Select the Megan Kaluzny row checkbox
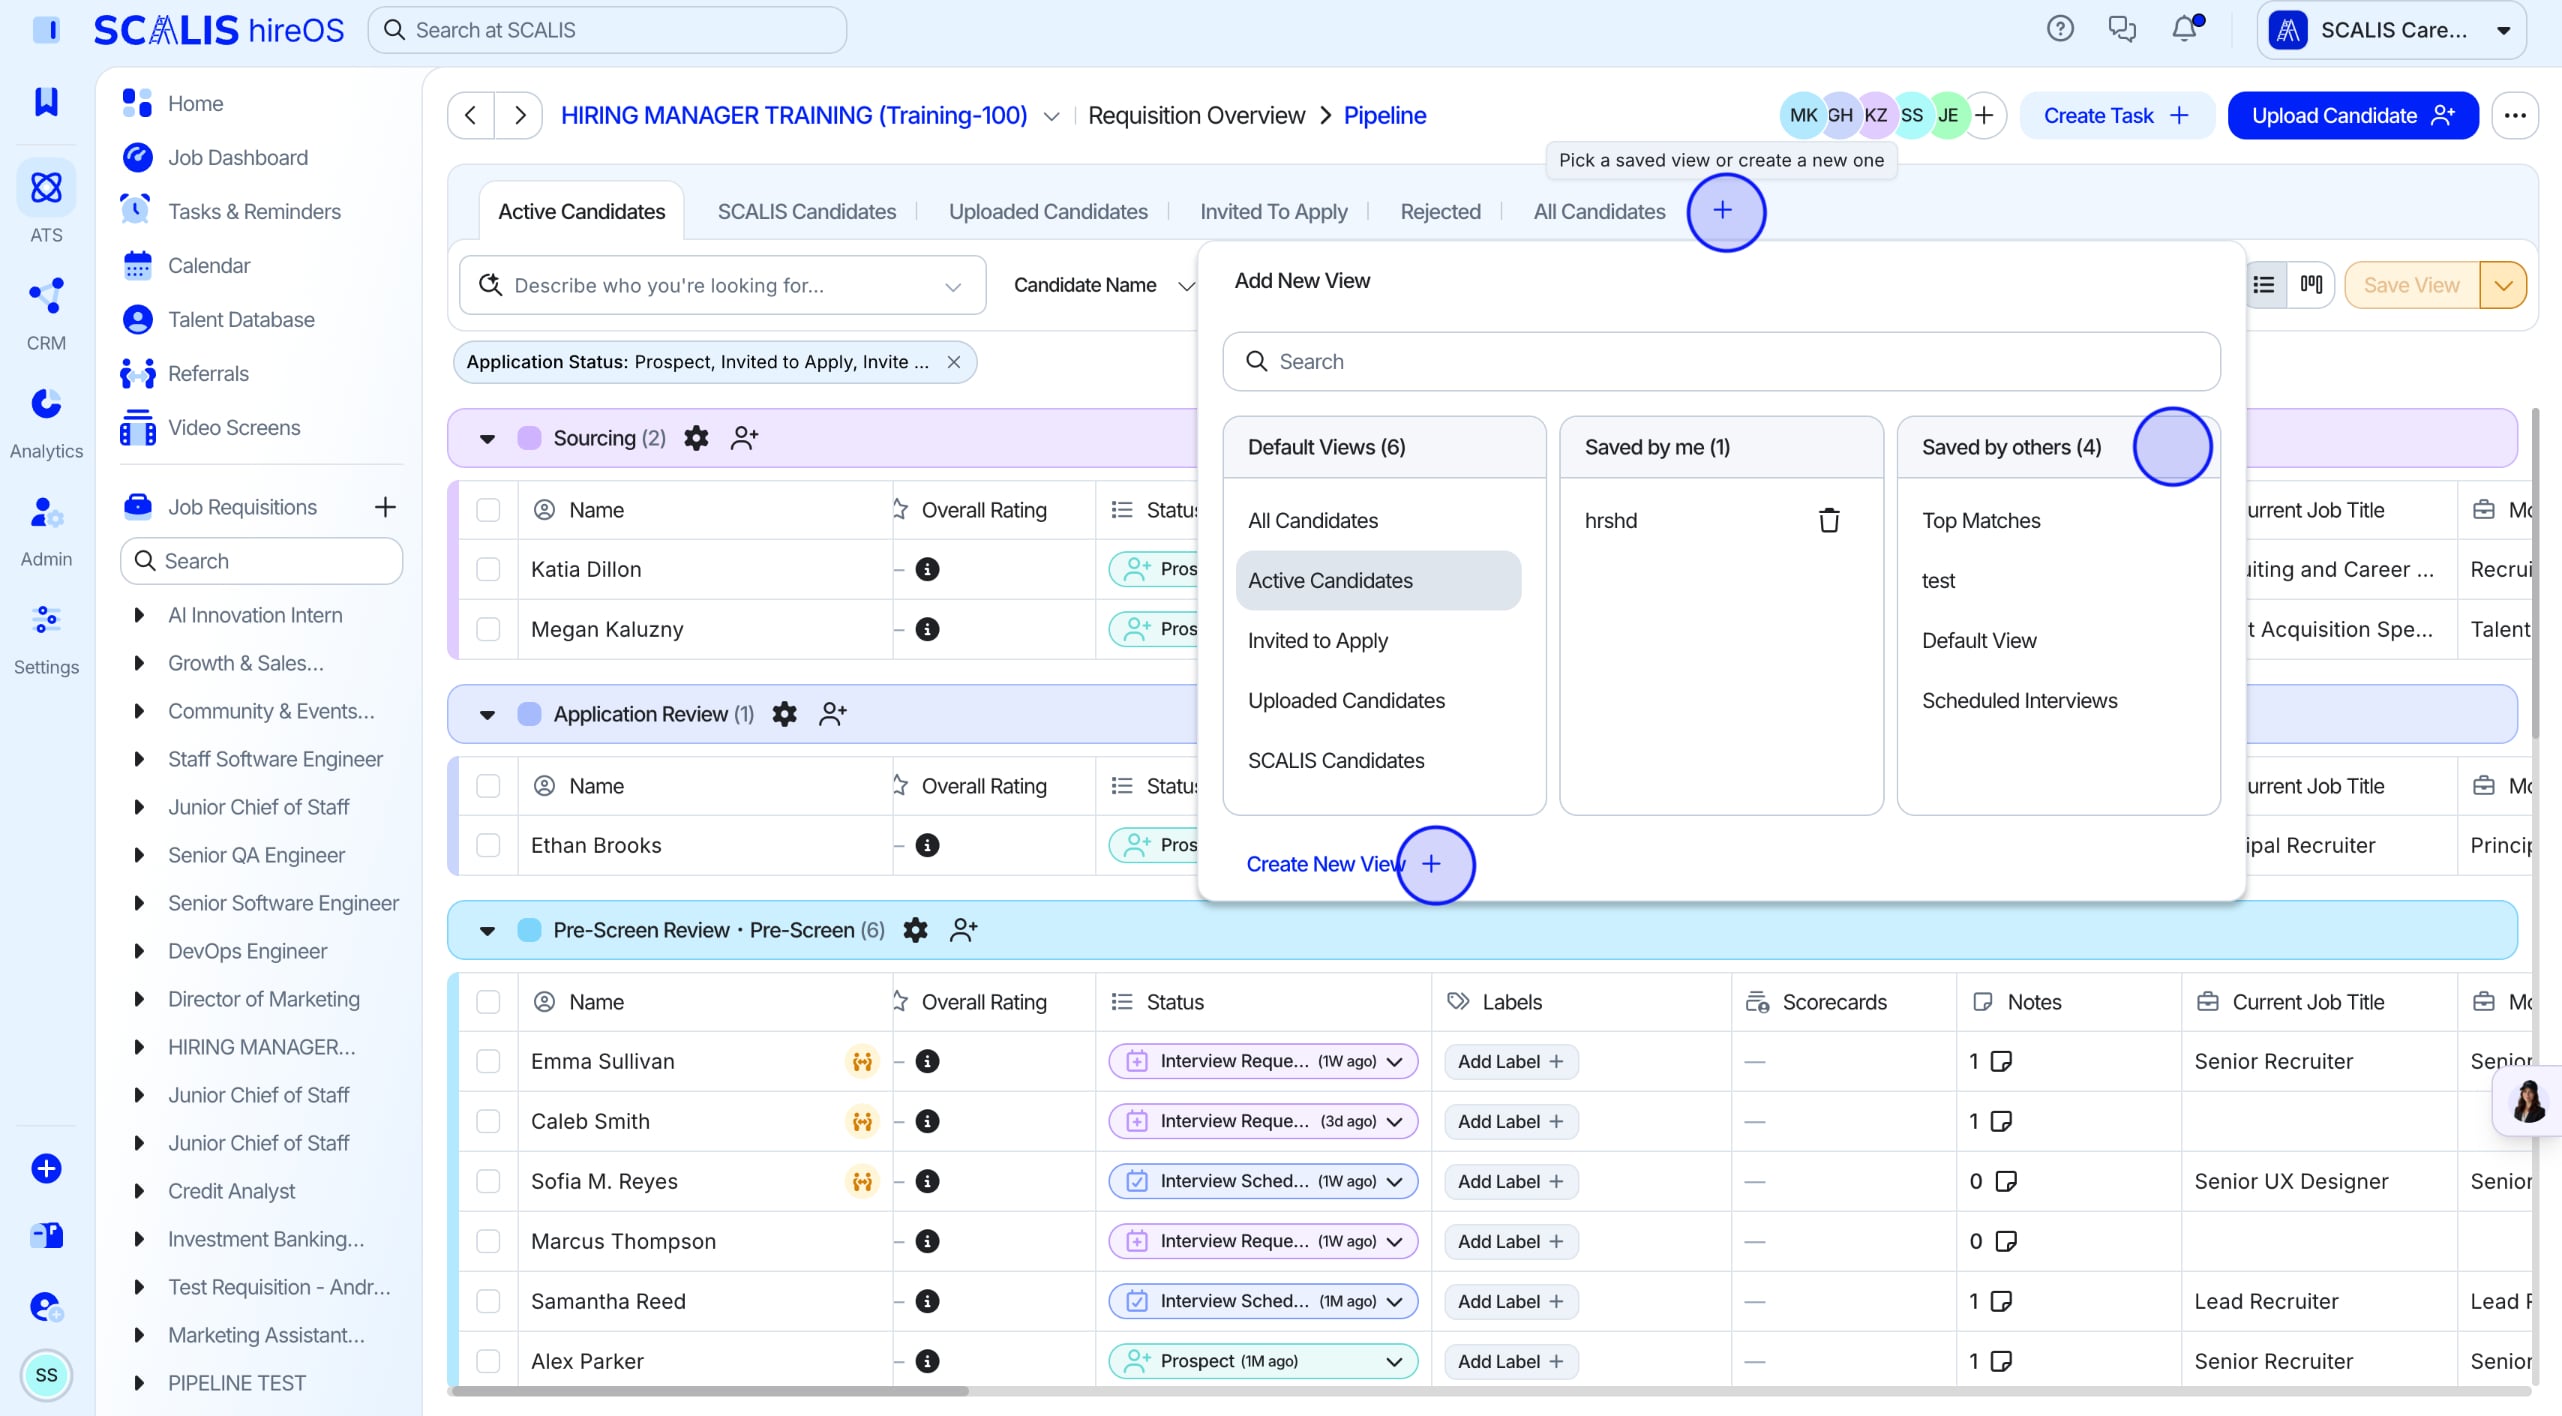 click(x=488, y=629)
